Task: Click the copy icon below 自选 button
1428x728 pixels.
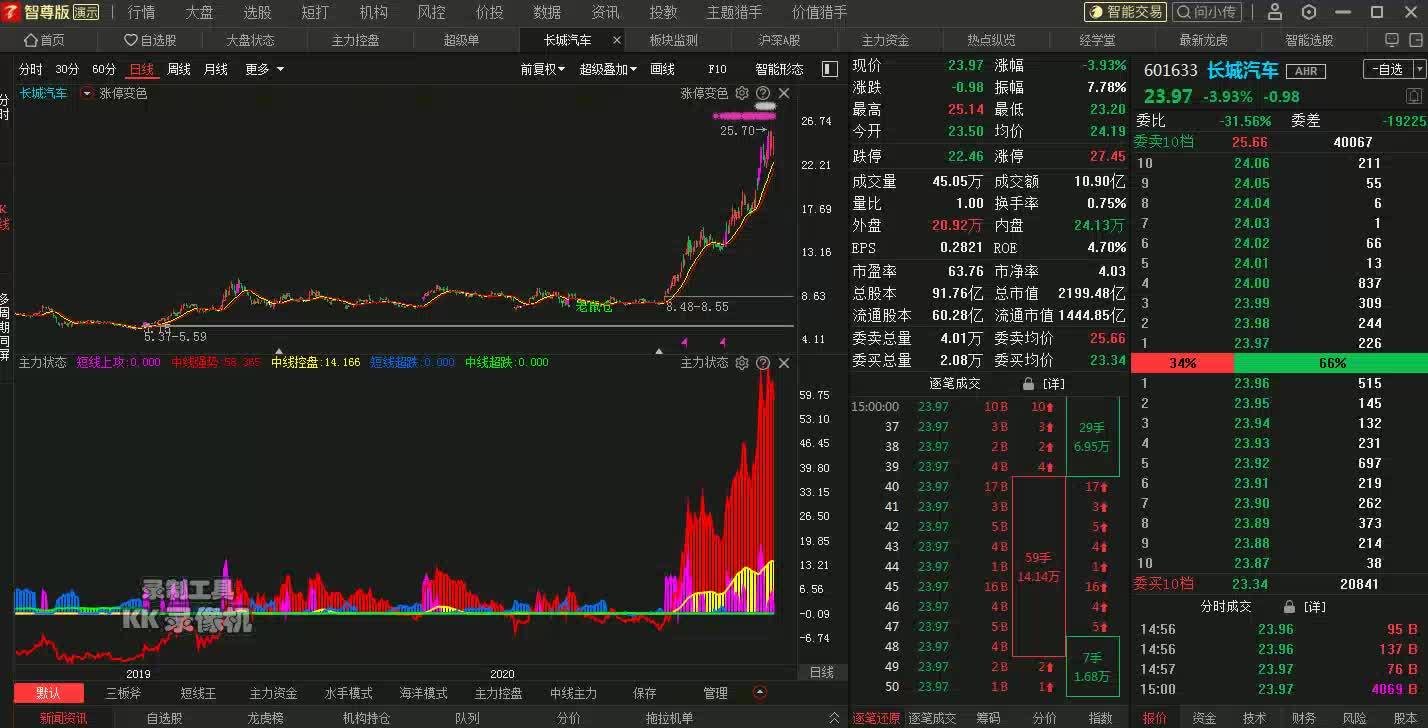Action: (1414, 96)
